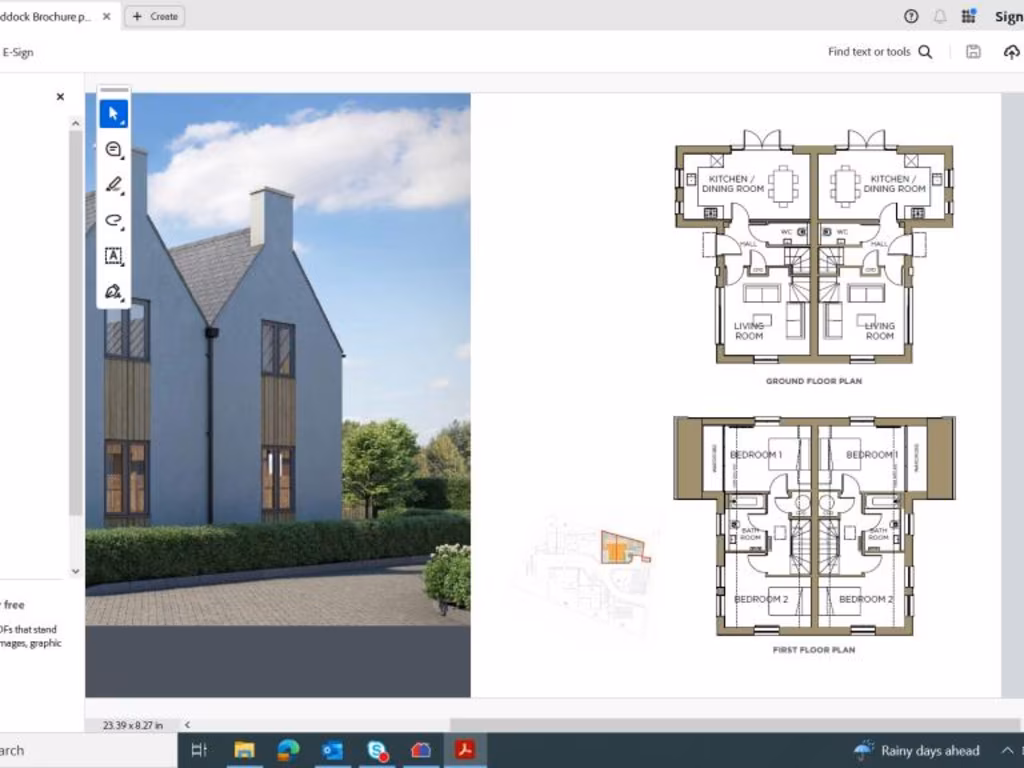Pick the highlighter tool
The image size is (1024, 768).
tap(113, 185)
